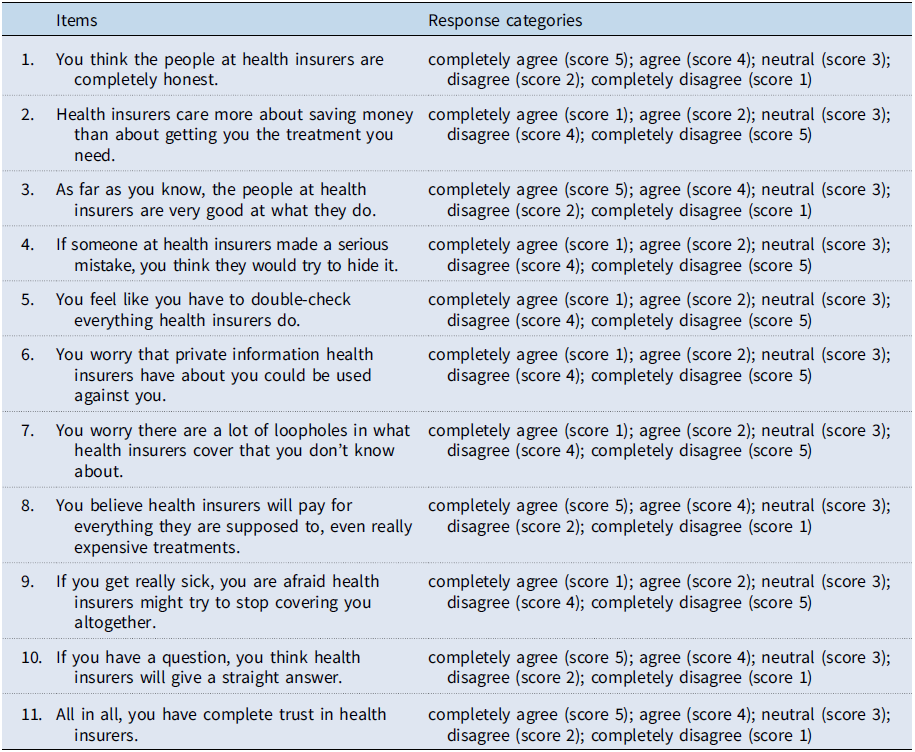Select response categories for straight answer item
915x752 pixels.
(x=658, y=667)
